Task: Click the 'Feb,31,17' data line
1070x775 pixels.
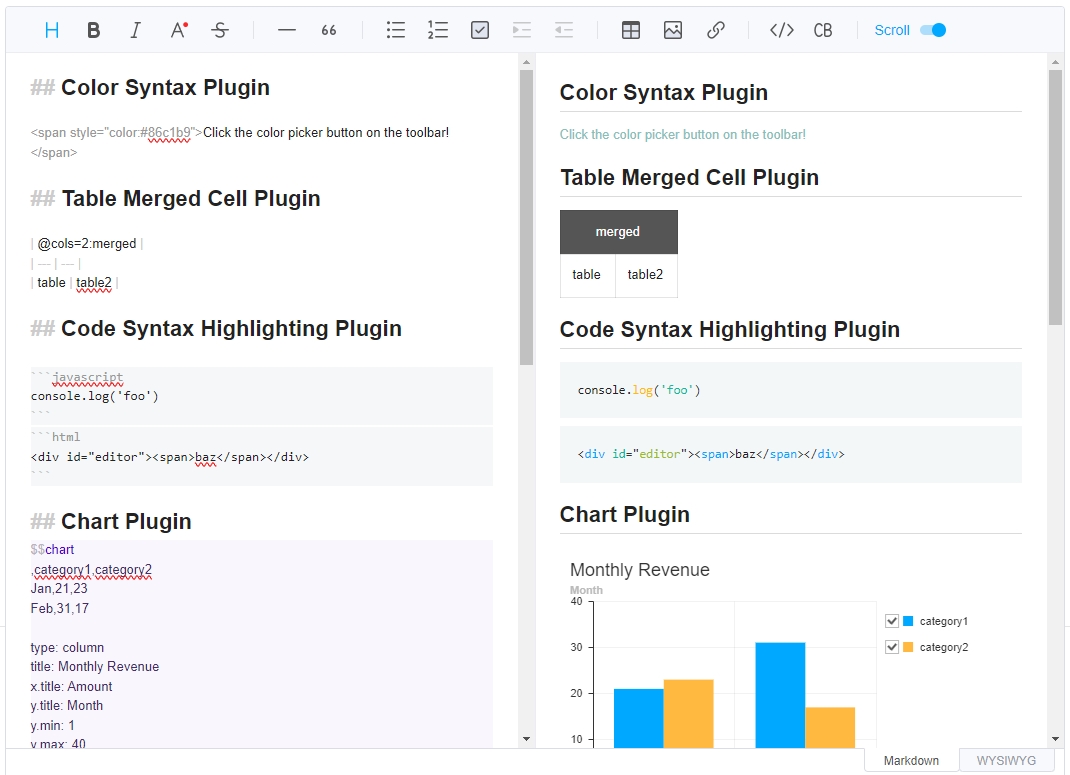Action: pyautogui.click(x=59, y=608)
